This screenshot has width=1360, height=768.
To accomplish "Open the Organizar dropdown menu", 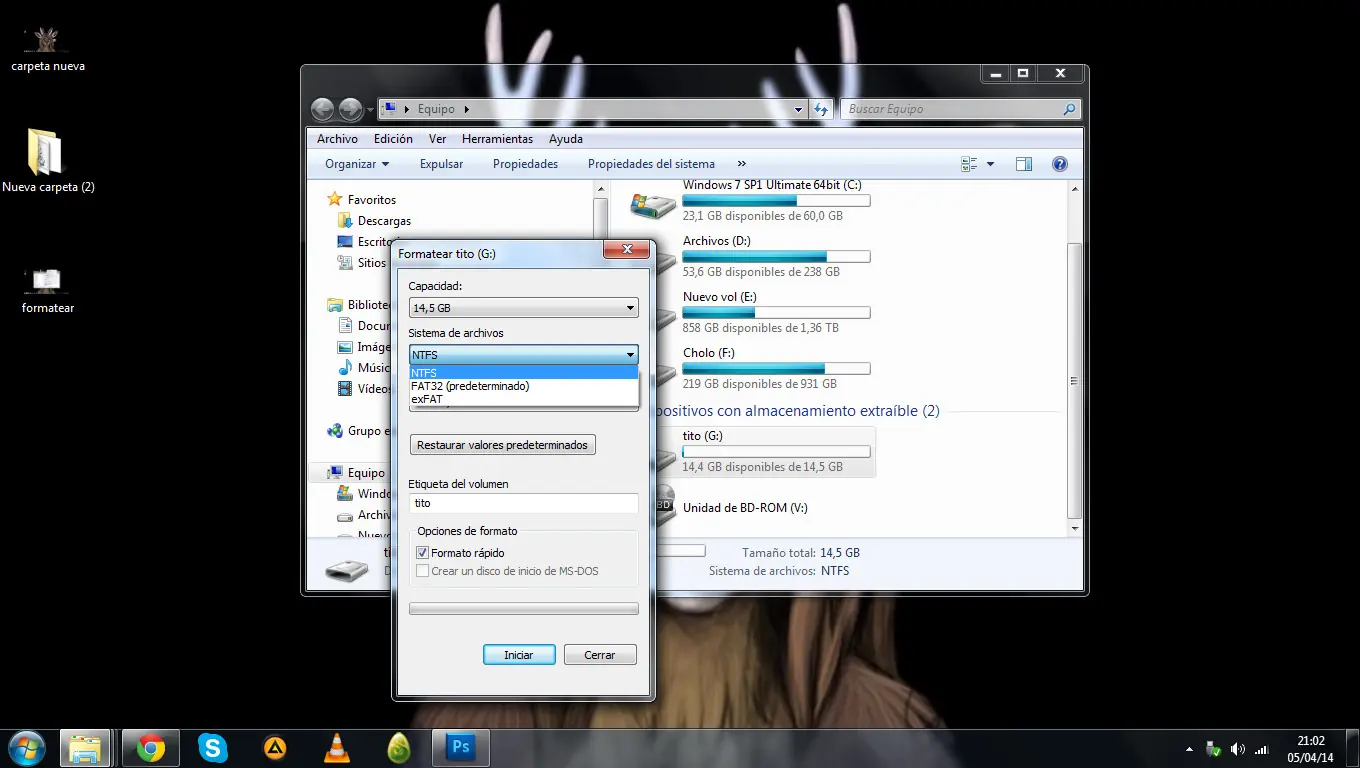I will pyautogui.click(x=357, y=164).
